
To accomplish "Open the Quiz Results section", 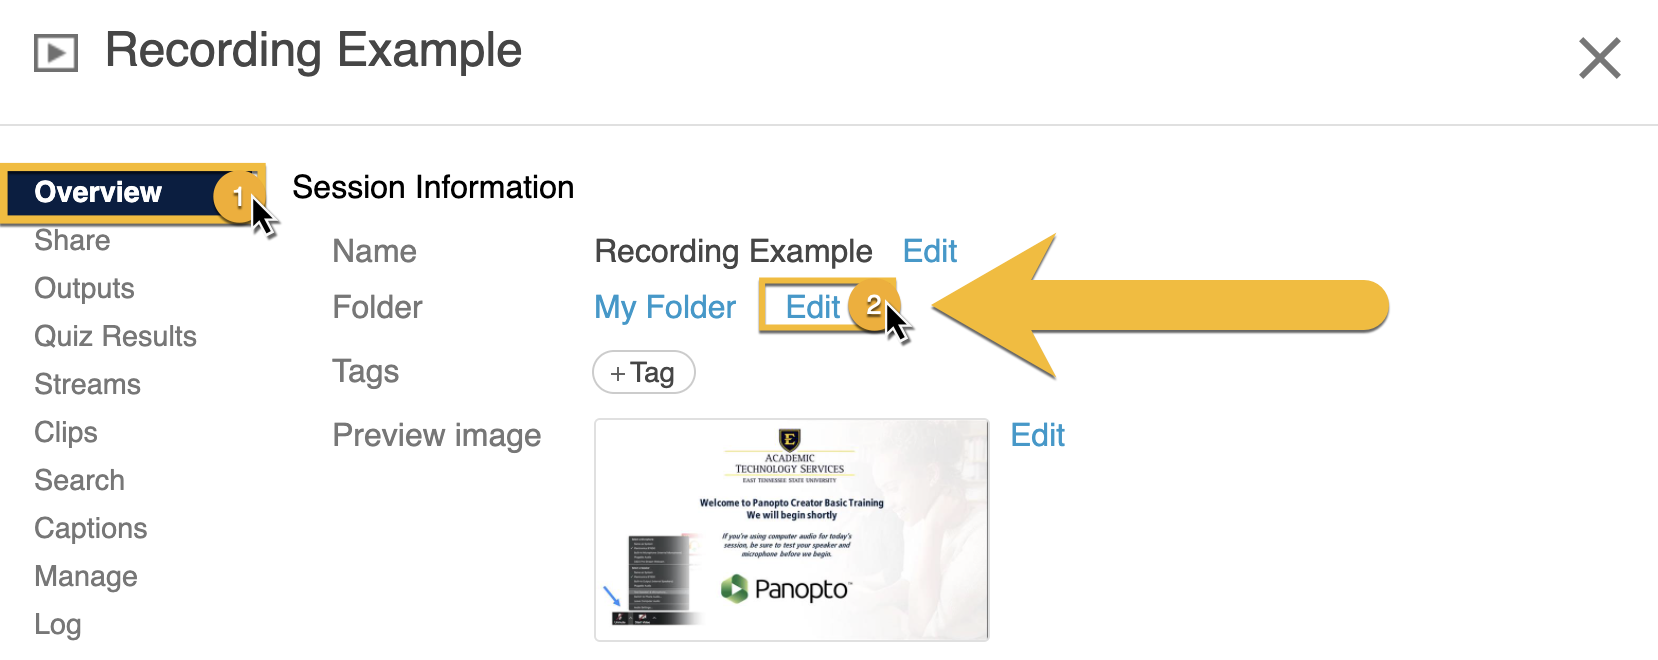I will pyautogui.click(x=115, y=337).
